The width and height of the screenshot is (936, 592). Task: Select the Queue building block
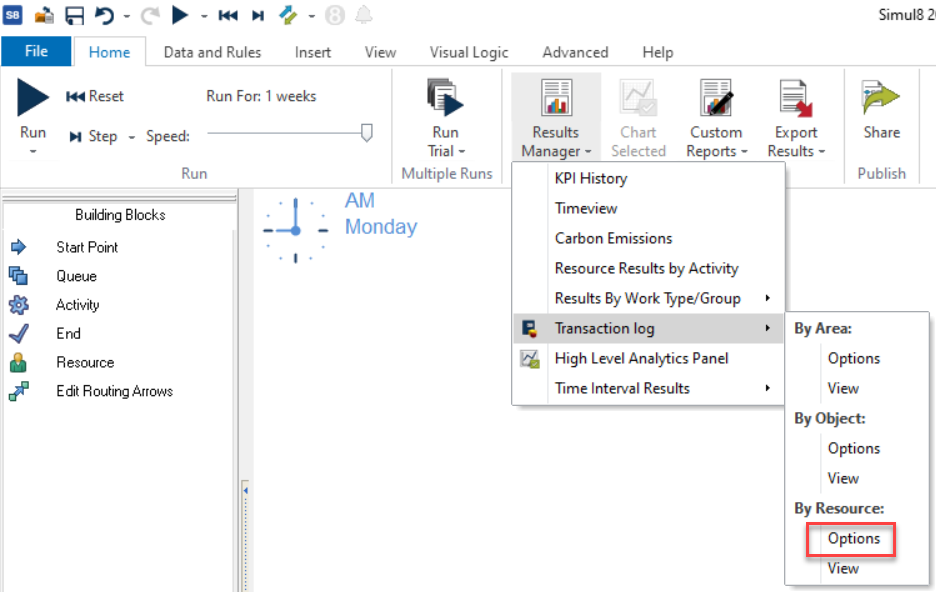click(x=76, y=276)
